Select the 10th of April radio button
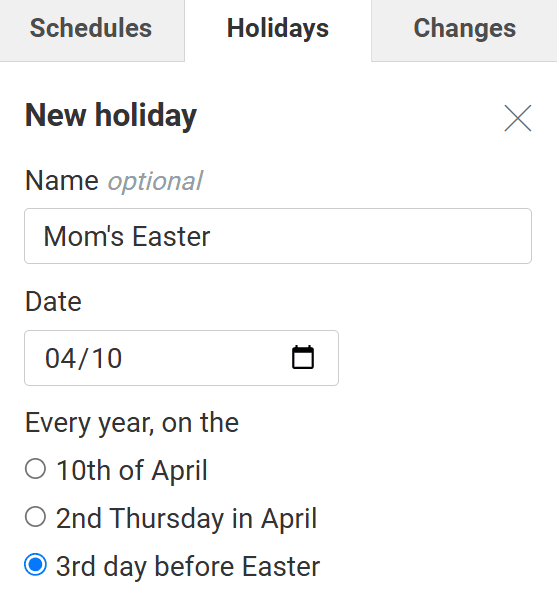 click(36, 469)
